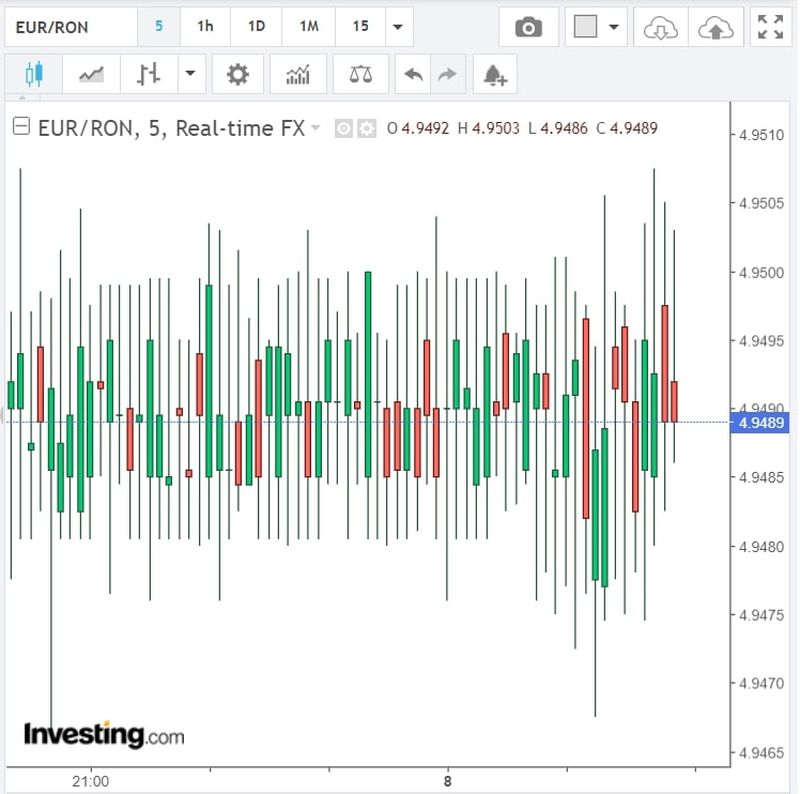Image resolution: width=800 pixels, height=794 pixels.
Task: Expand the dropdown arrow beside the legend title
Action: [316, 128]
